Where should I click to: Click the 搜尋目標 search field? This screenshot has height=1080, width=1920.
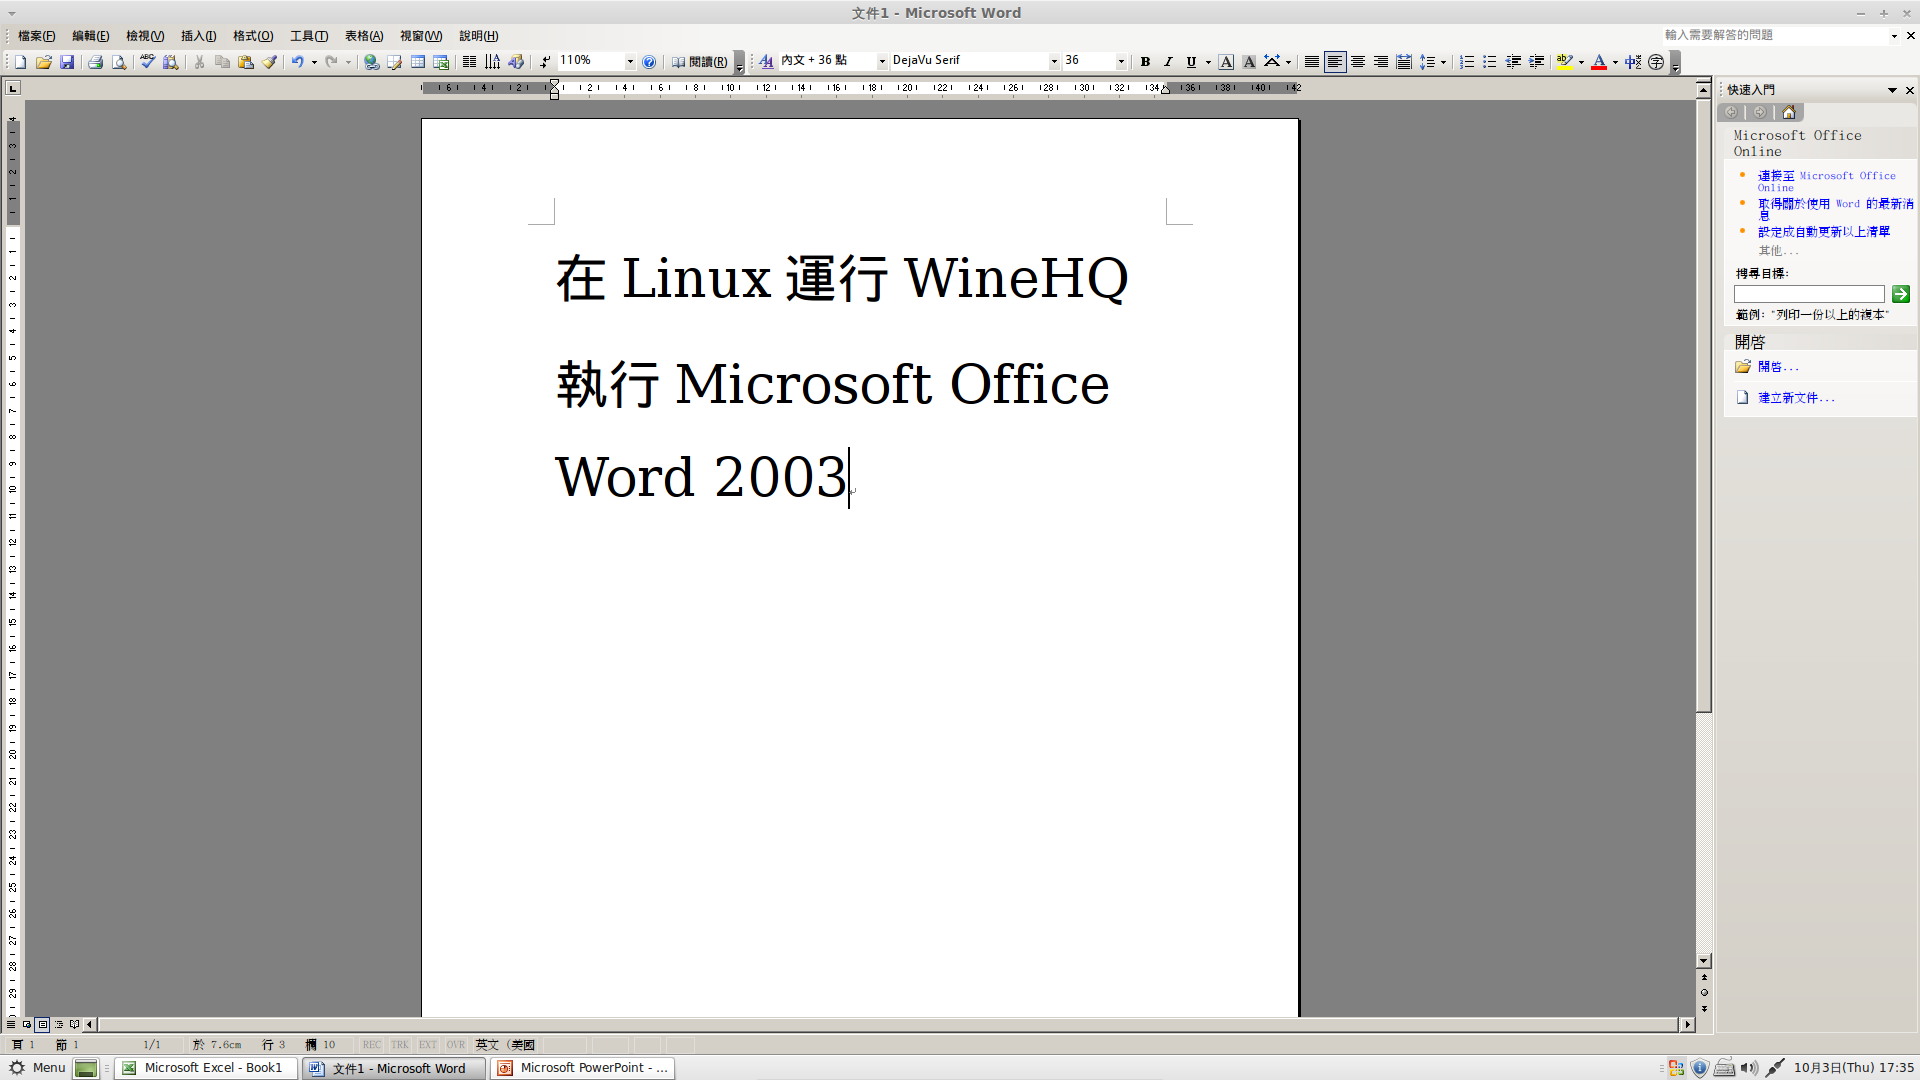tap(1809, 294)
